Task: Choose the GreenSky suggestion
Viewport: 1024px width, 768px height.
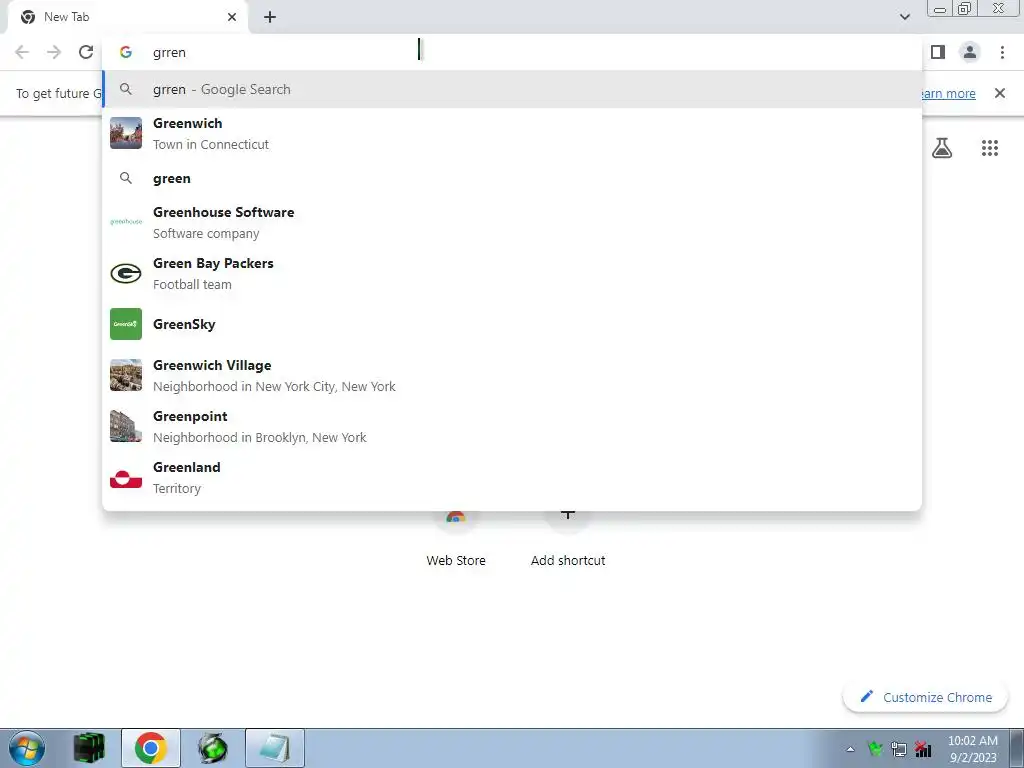Action: point(513,324)
